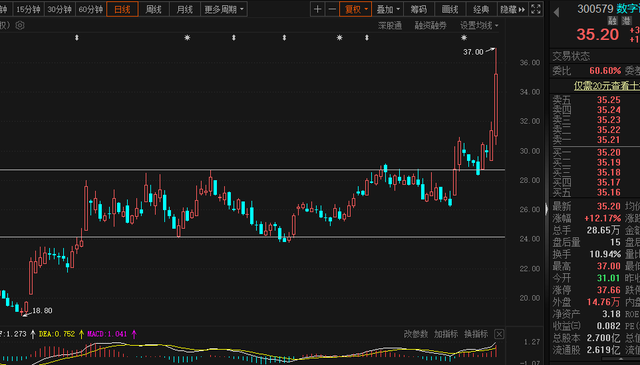Click the 隐藏 double-arrow hide button
Viewport: 640px width, 365px height.
point(513,9)
